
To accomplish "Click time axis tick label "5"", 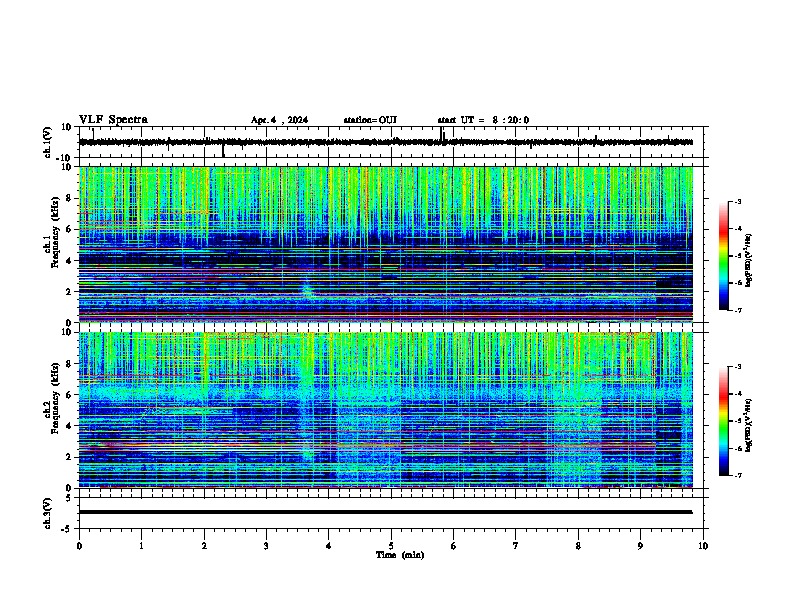I will tap(391, 545).
